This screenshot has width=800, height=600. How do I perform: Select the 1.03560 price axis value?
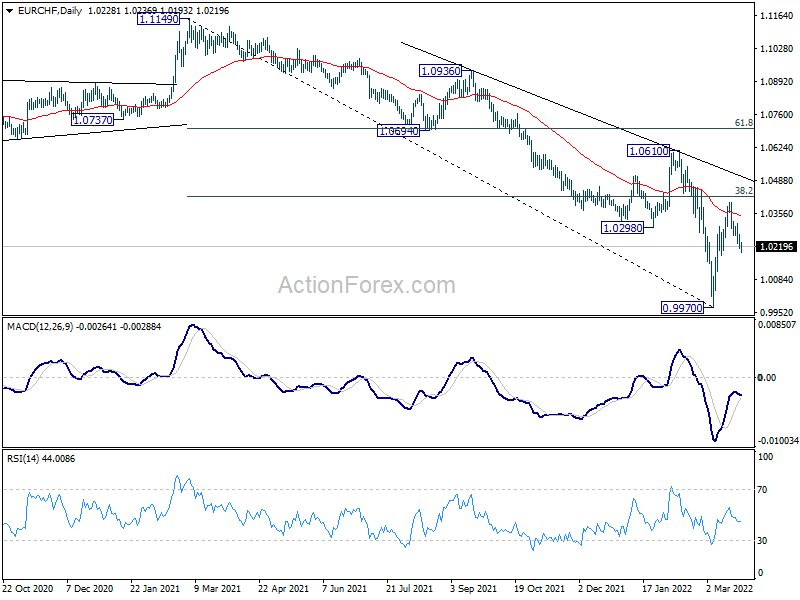point(777,214)
